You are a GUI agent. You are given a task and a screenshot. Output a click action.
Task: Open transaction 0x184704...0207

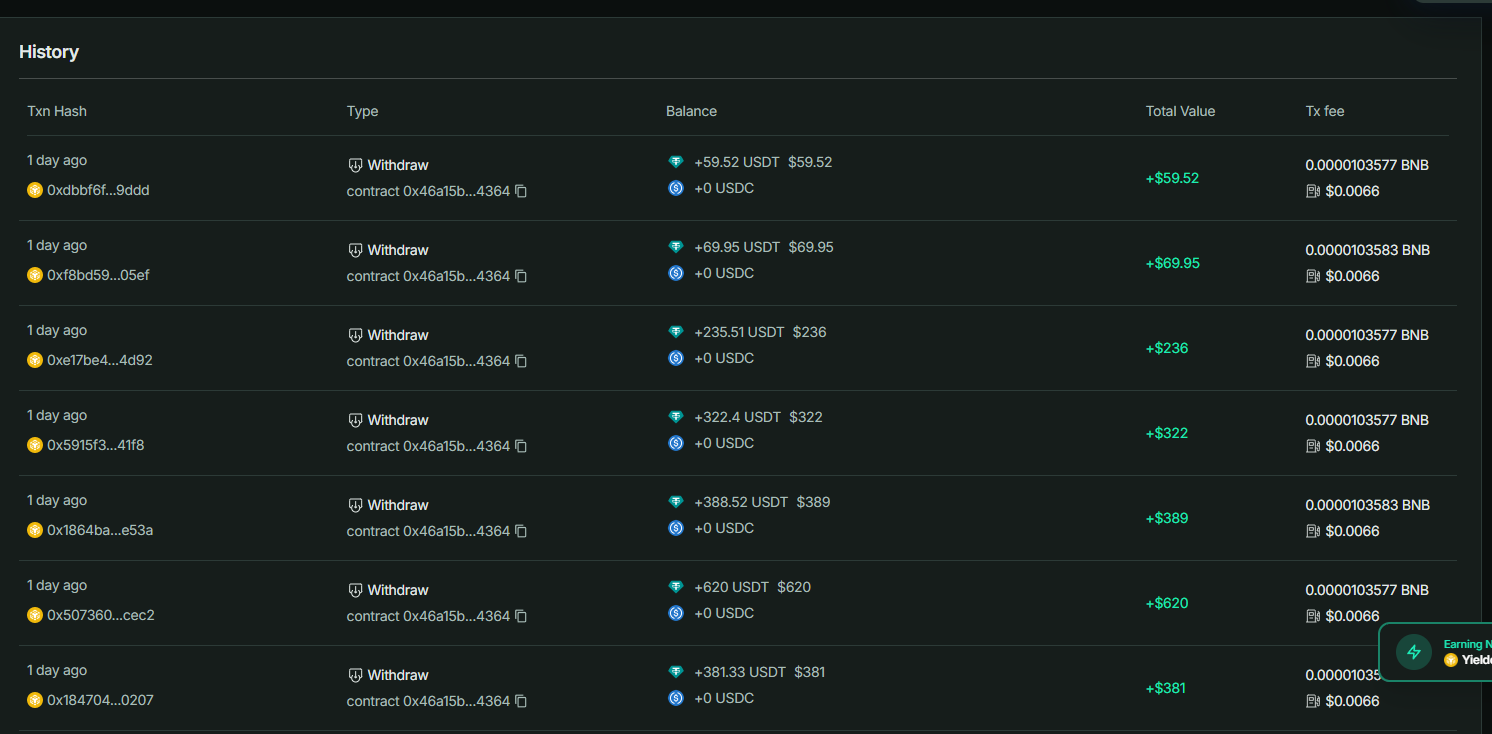pyautogui.click(x=100, y=700)
